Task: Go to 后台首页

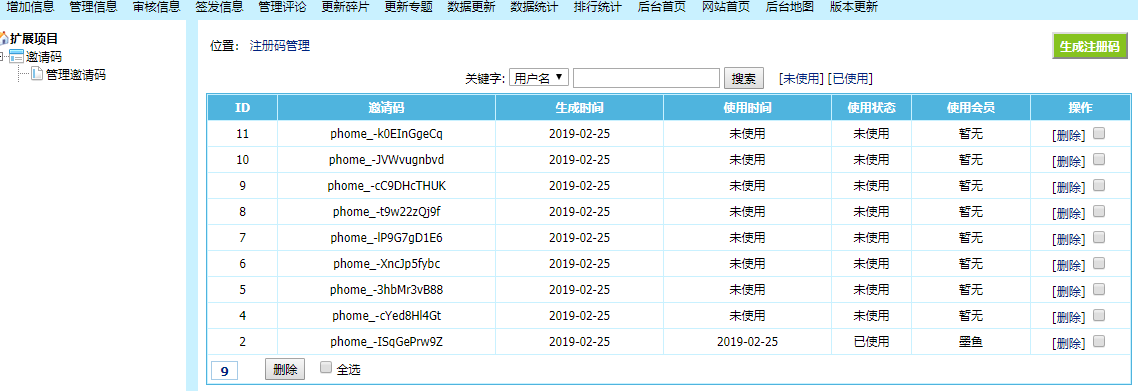Action: click(x=661, y=7)
